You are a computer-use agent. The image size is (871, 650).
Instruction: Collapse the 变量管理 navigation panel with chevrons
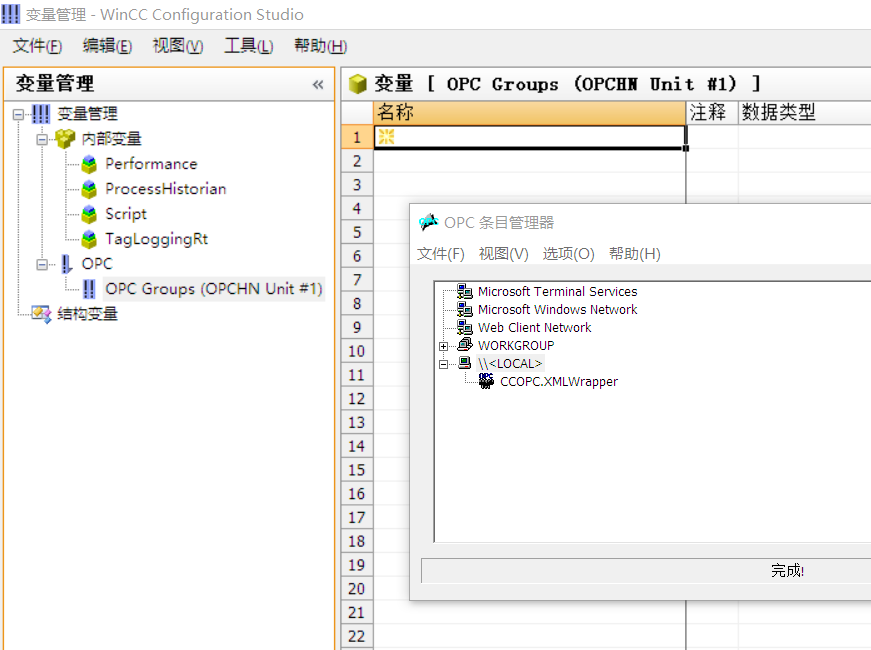318,84
